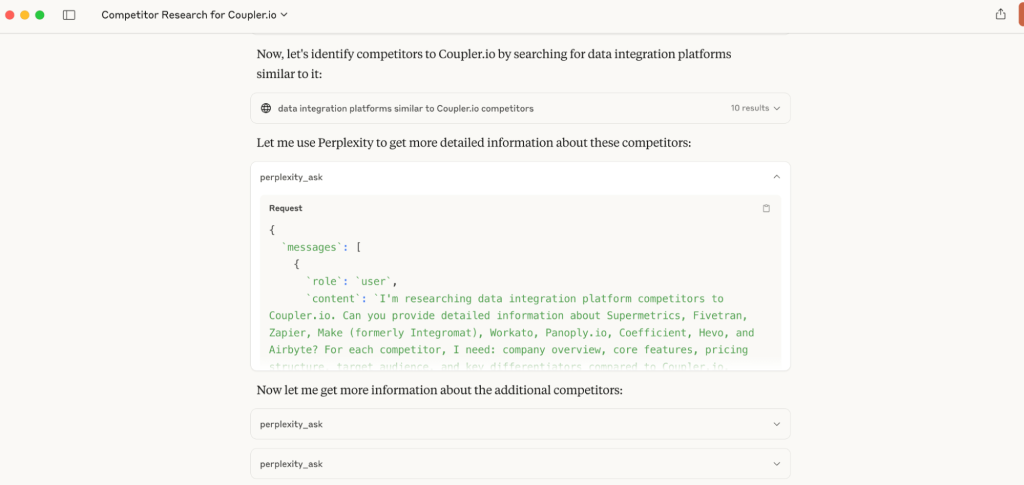Expand the 10 results chevron
The image size is (1024, 485).
click(x=776, y=108)
